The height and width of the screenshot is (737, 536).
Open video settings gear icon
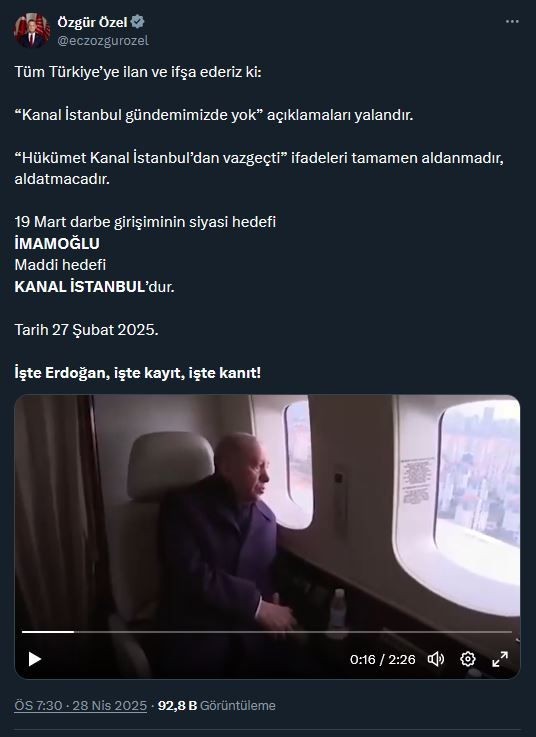pos(467,659)
